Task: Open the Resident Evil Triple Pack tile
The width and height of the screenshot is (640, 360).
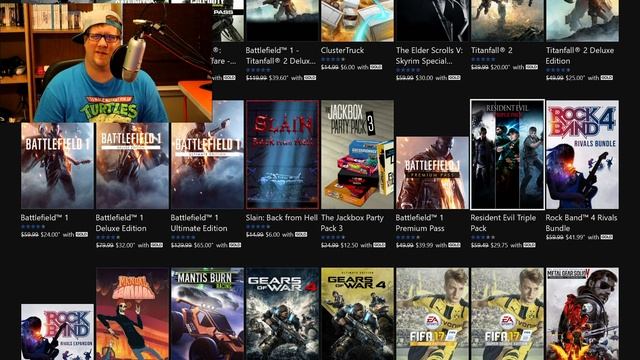Action: pos(507,155)
